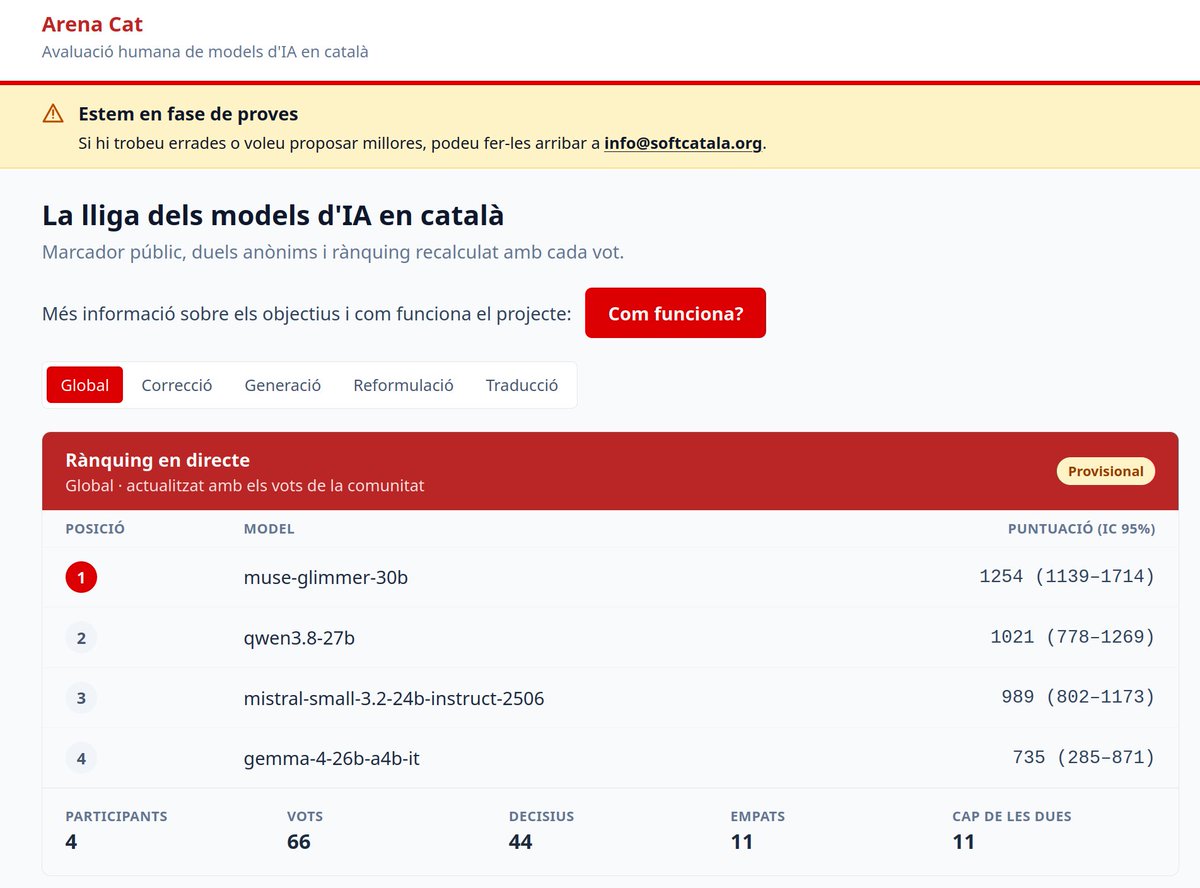Open the Traducció tab
The image size is (1200, 888).
coord(522,385)
